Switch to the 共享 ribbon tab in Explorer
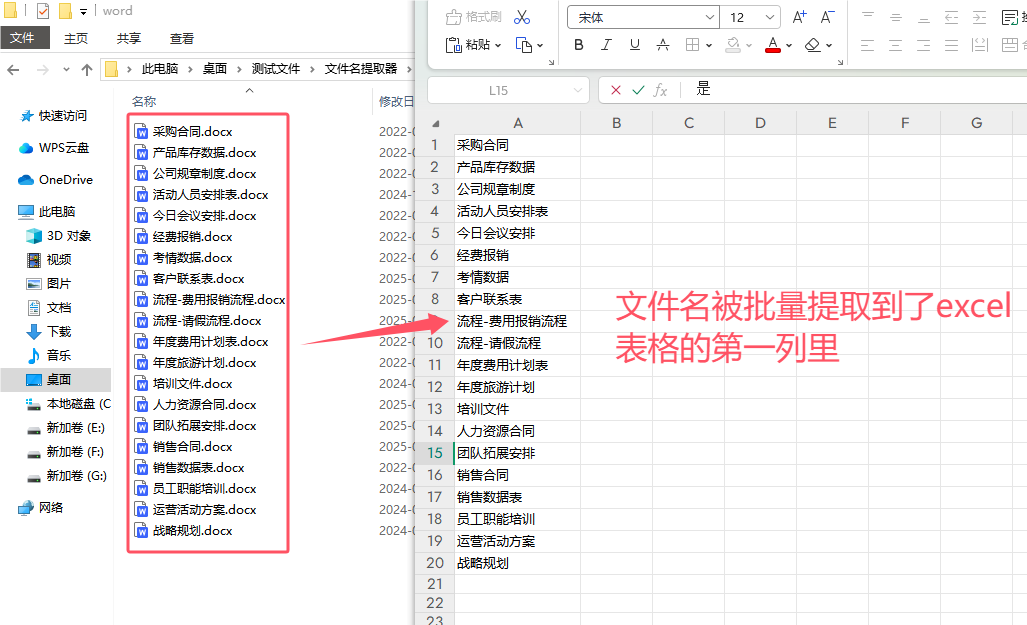The height and width of the screenshot is (625, 1027). pyautogui.click(x=129, y=39)
